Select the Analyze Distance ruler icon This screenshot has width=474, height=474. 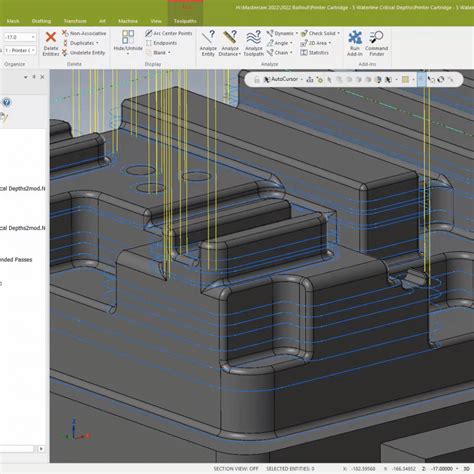click(x=230, y=37)
